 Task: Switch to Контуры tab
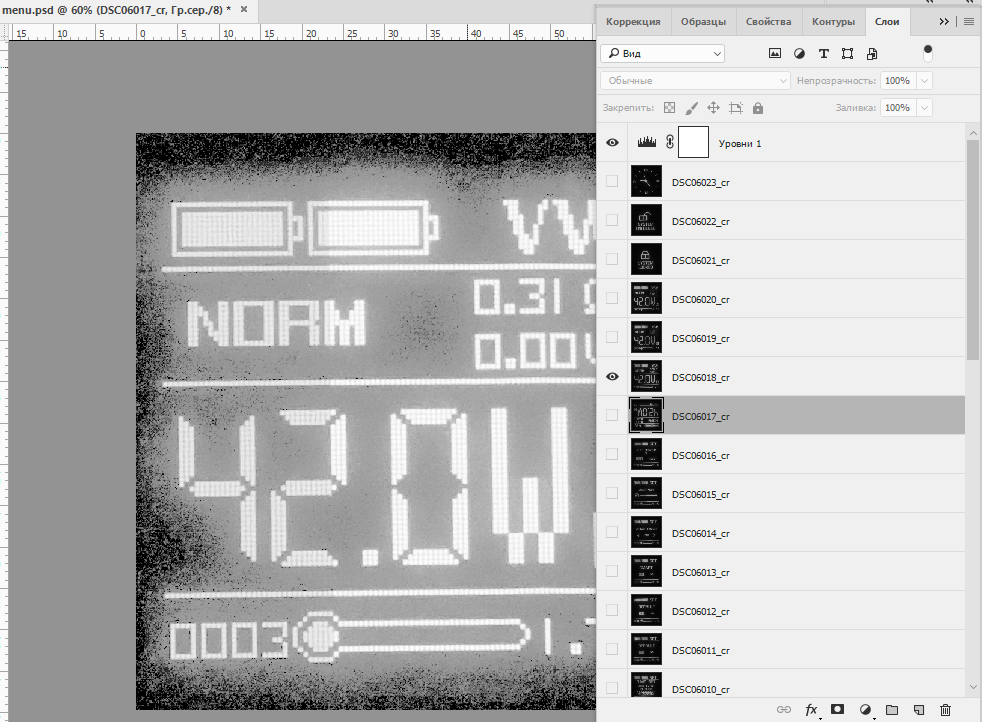833,21
